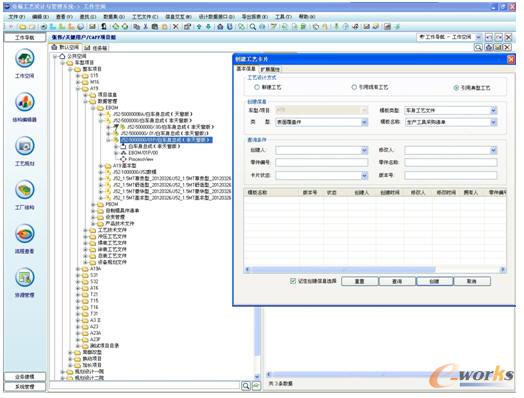Click the 取消 button
The width and height of the screenshot is (524, 398).
point(472,281)
